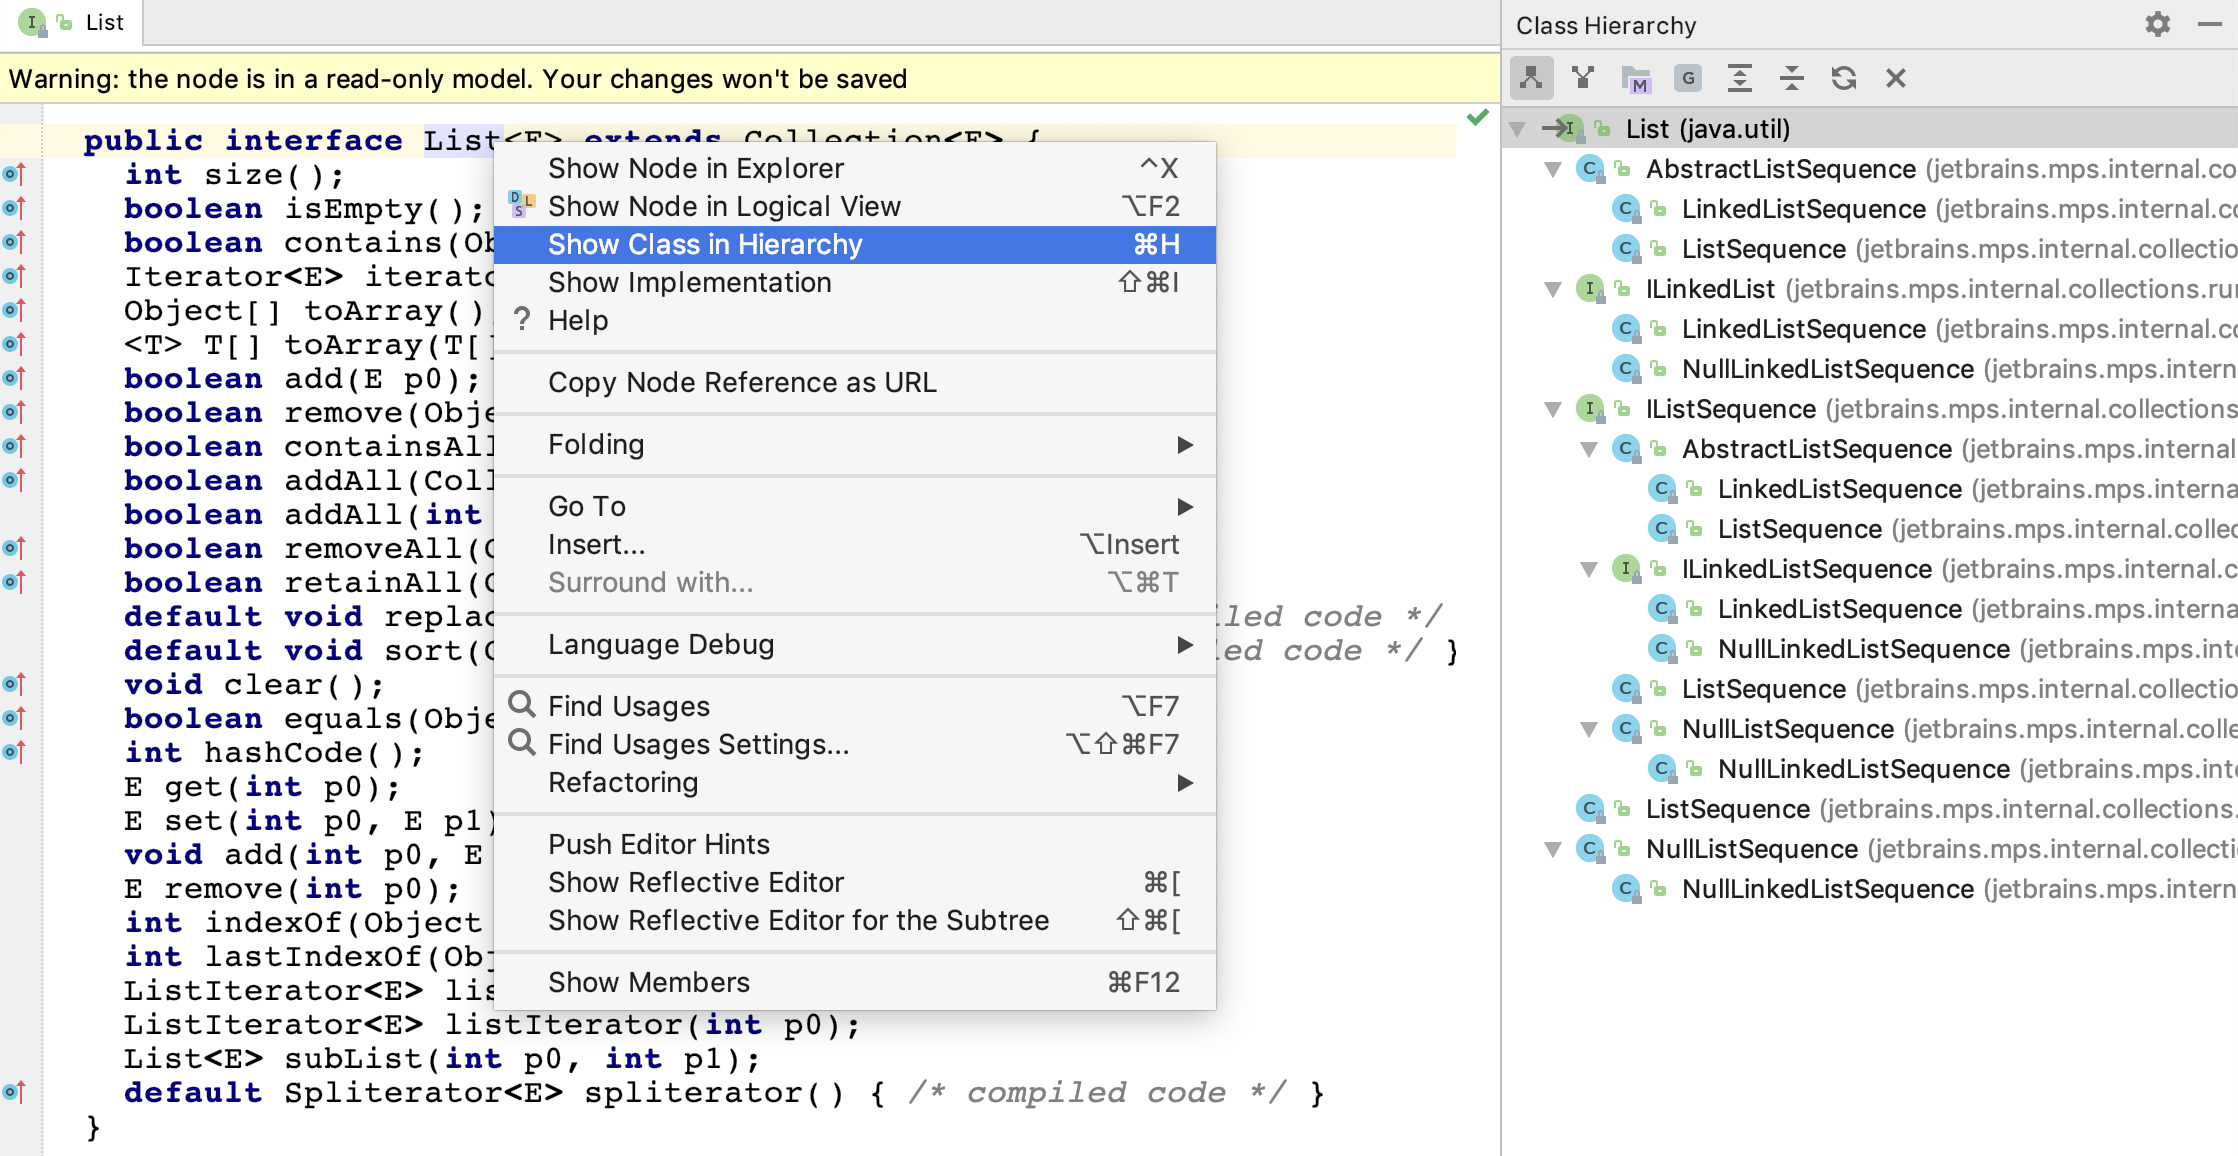
Task: Collapse all nodes in Class Hierarchy
Action: pos(1792,77)
